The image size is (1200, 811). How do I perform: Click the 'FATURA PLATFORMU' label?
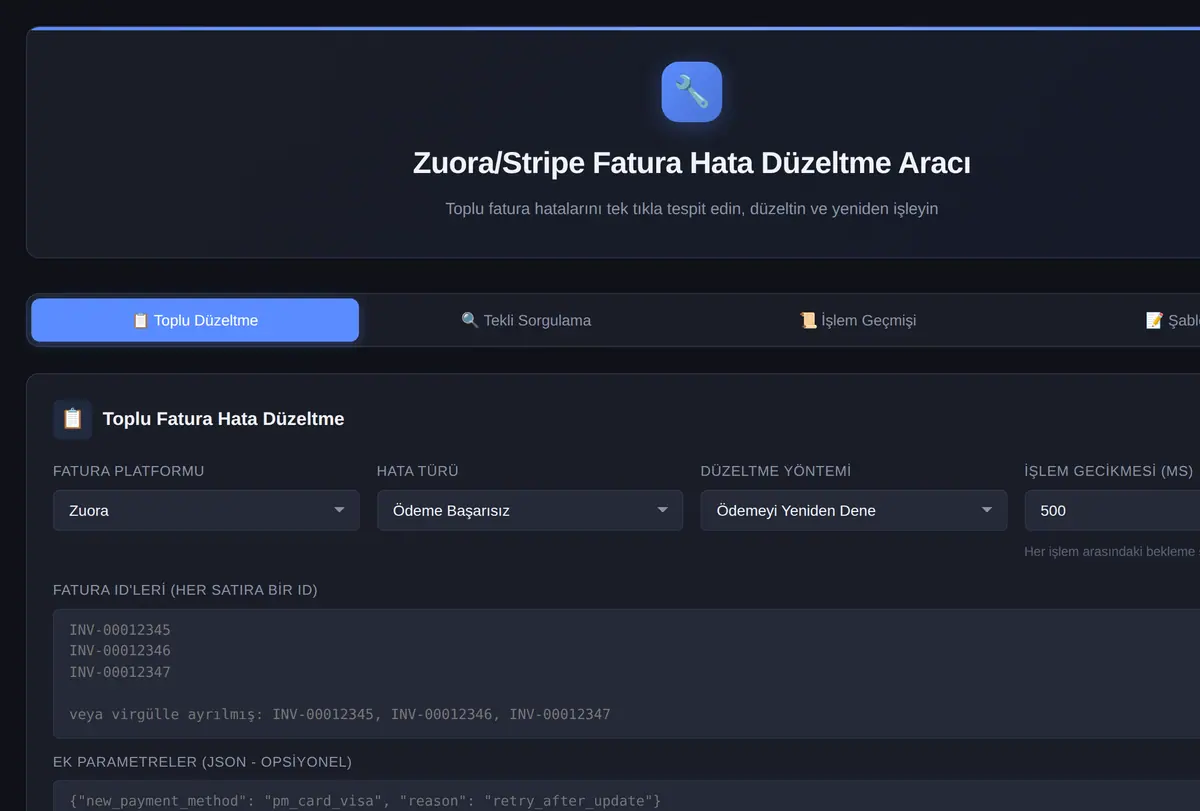tap(128, 471)
